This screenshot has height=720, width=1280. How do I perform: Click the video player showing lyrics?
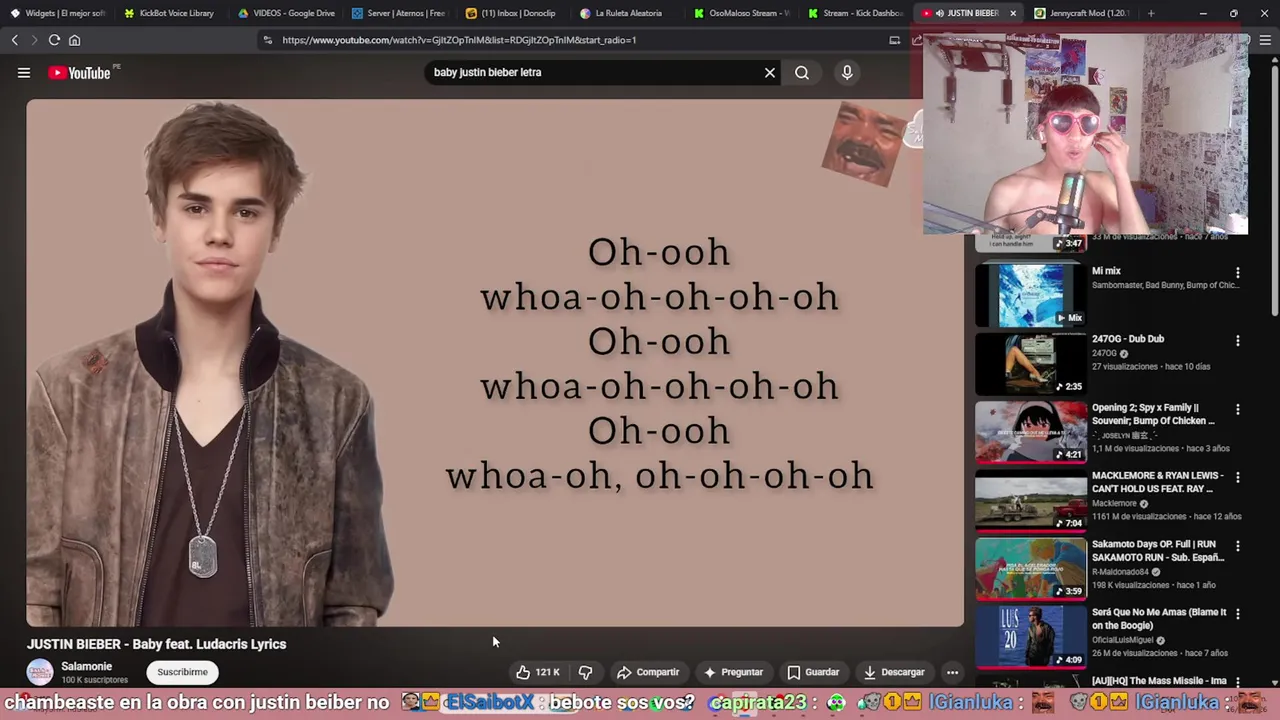click(495, 362)
